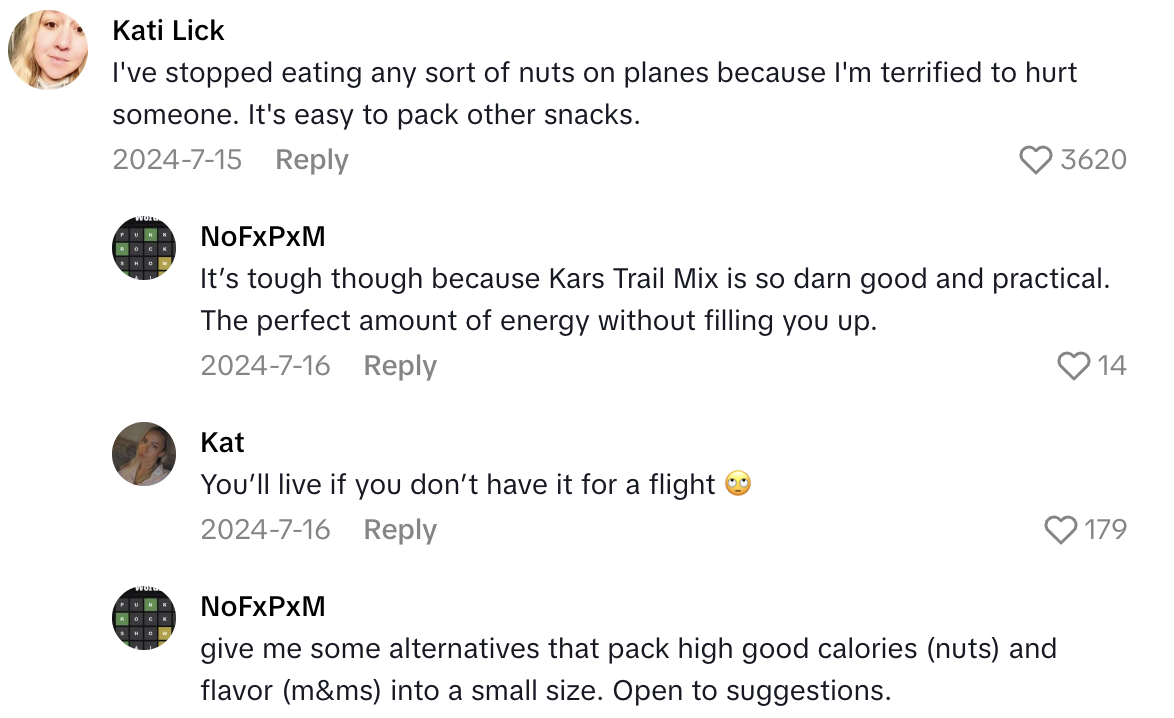Click the 14 like count
This screenshot has width=1174, height=718.
1112,366
